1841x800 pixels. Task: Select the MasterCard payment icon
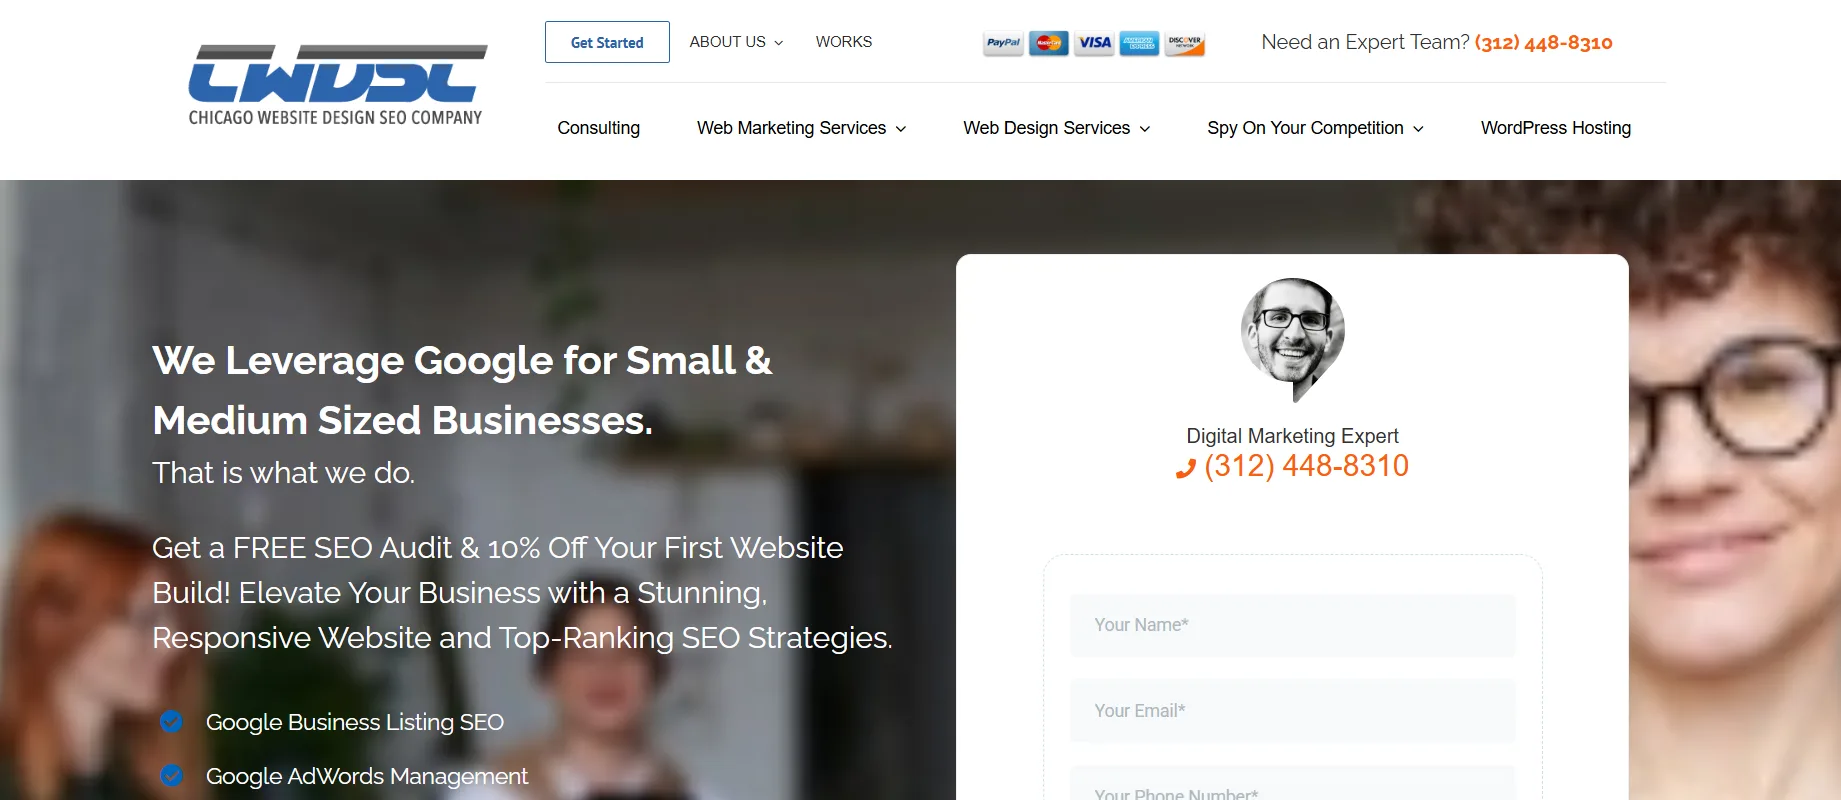click(1048, 43)
